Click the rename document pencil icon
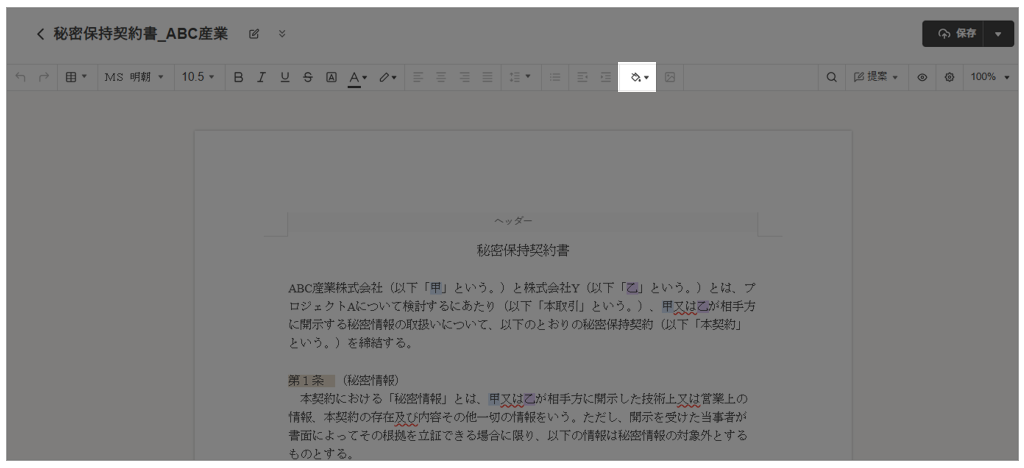This screenshot has width=1024, height=468. click(x=254, y=34)
